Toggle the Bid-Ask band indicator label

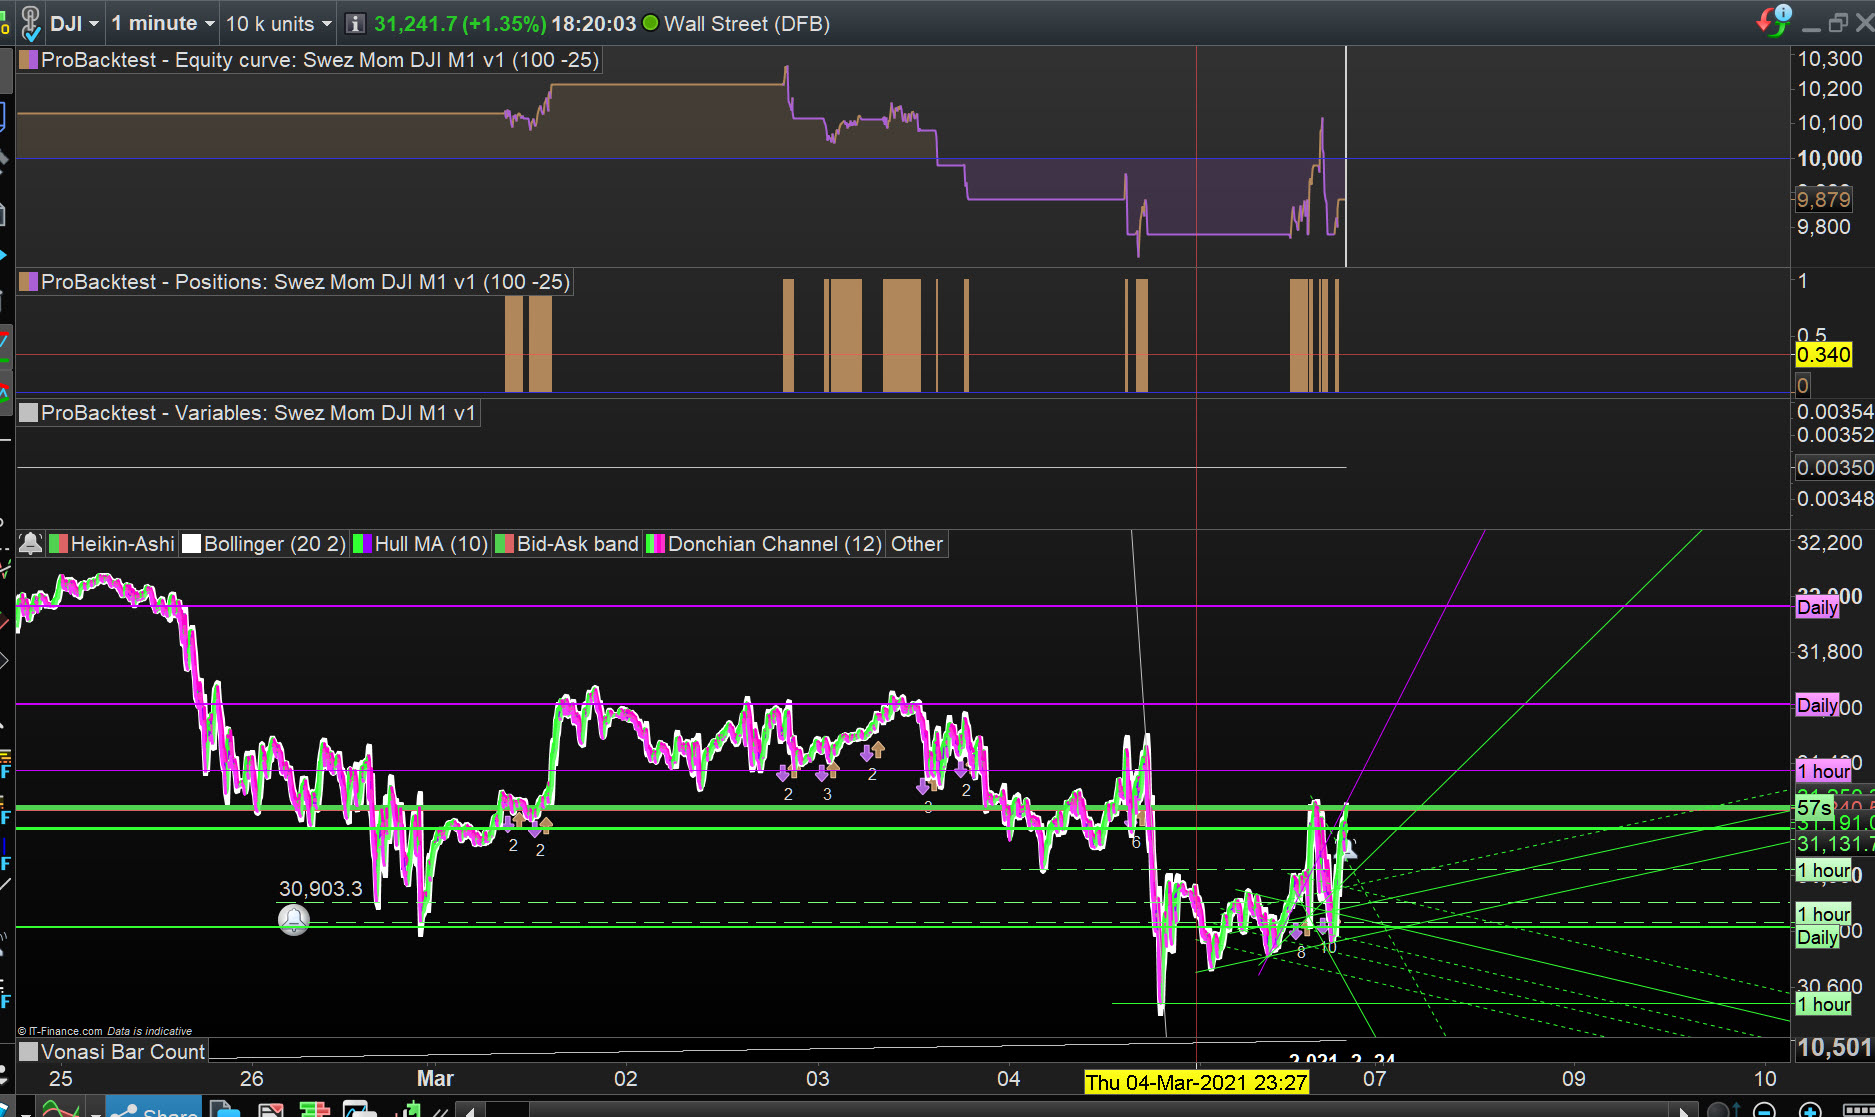(577, 544)
